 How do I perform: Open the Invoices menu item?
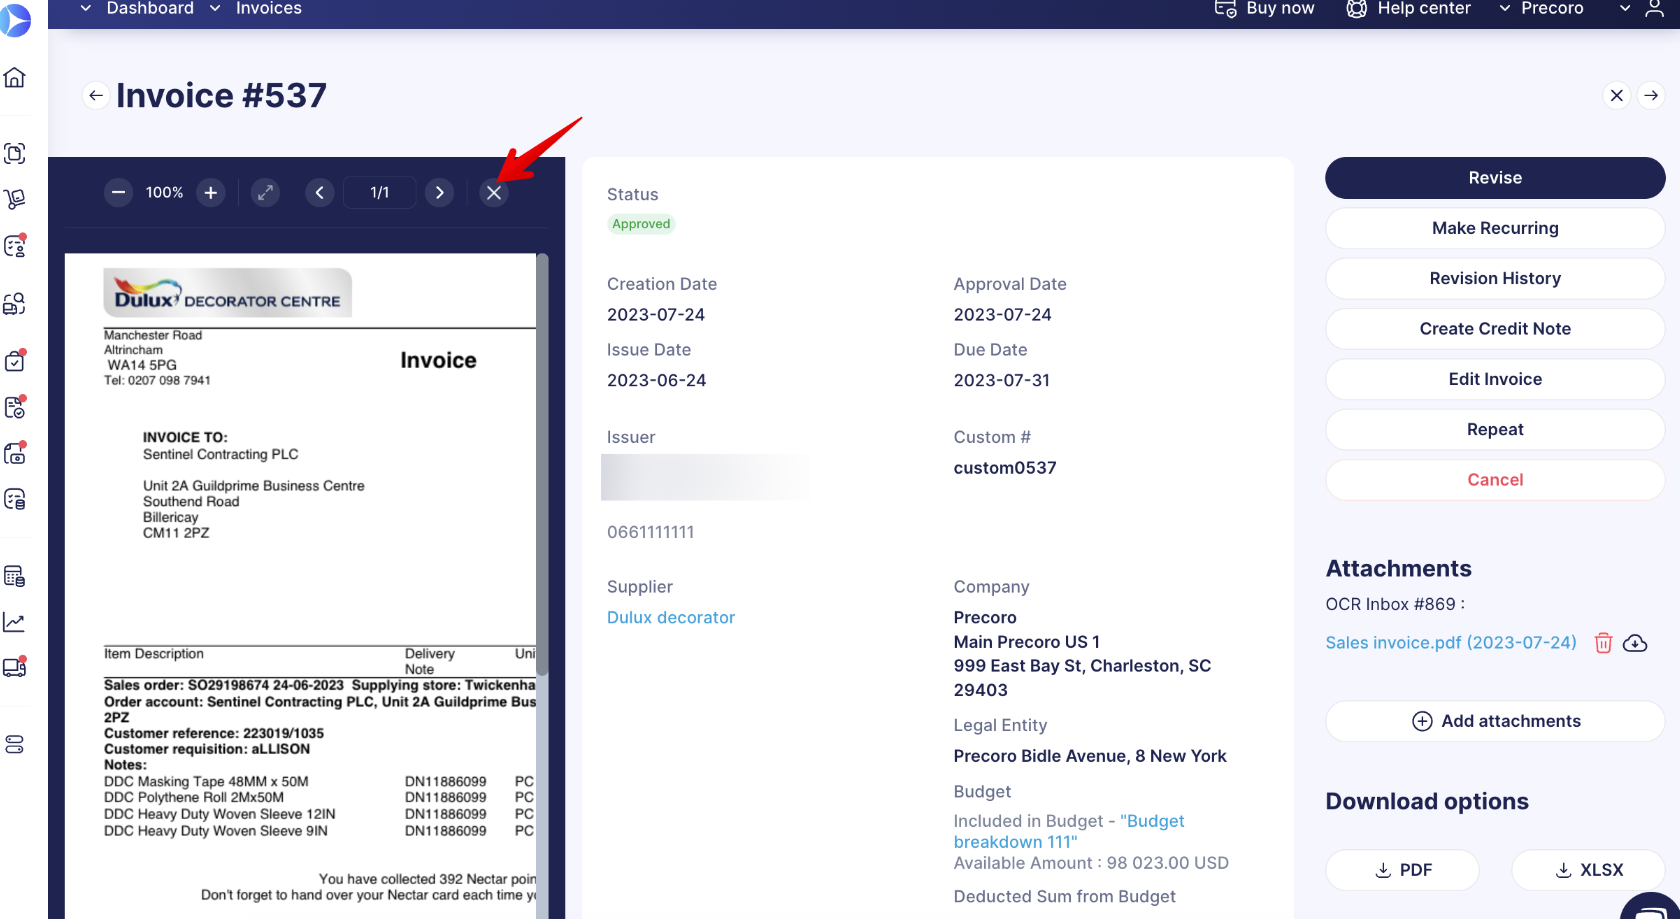tap(268, 8)
